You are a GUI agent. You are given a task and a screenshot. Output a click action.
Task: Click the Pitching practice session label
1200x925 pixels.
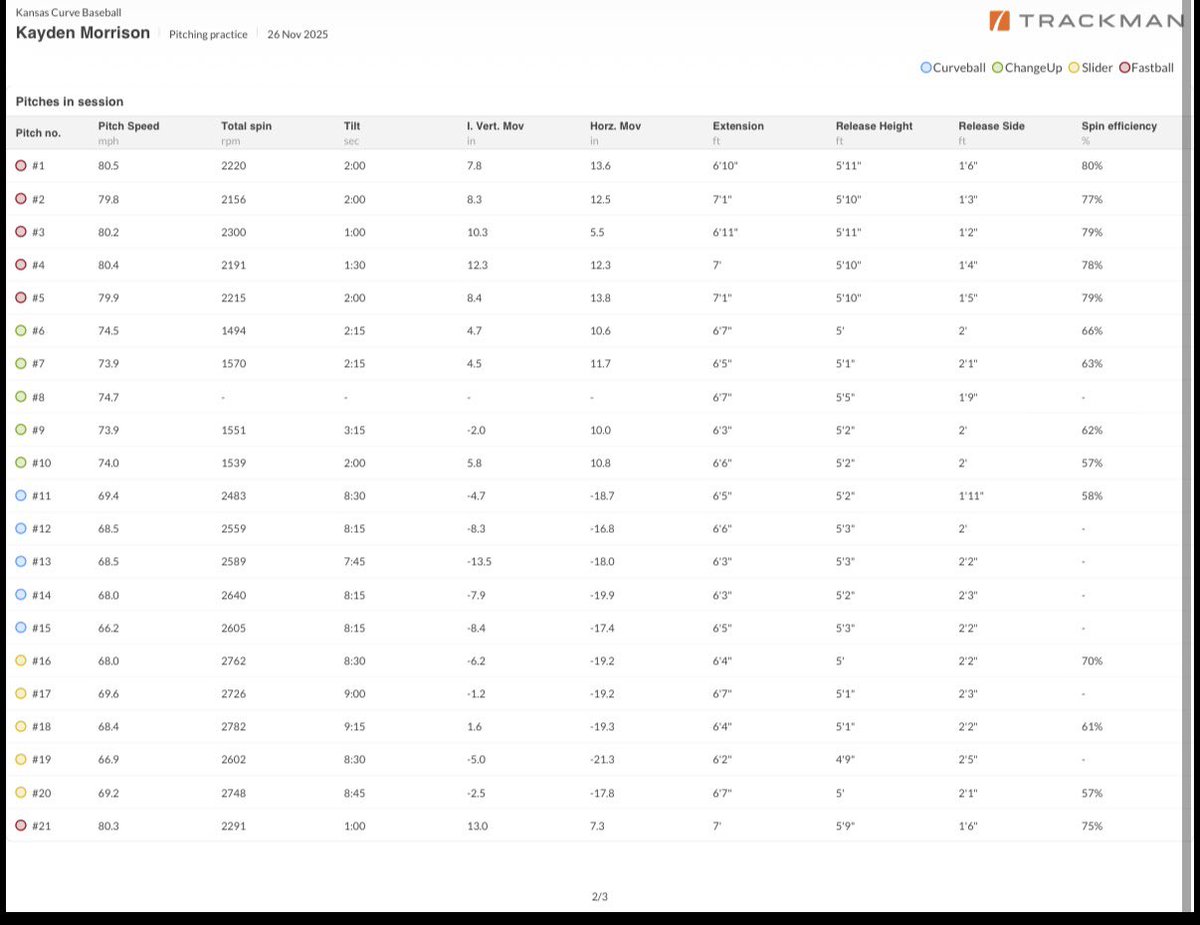(x=208, y=35)
